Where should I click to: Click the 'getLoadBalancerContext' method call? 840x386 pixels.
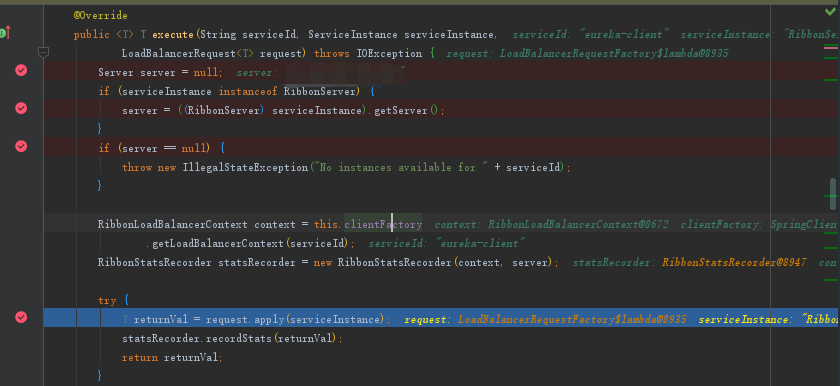click(218, 244)
